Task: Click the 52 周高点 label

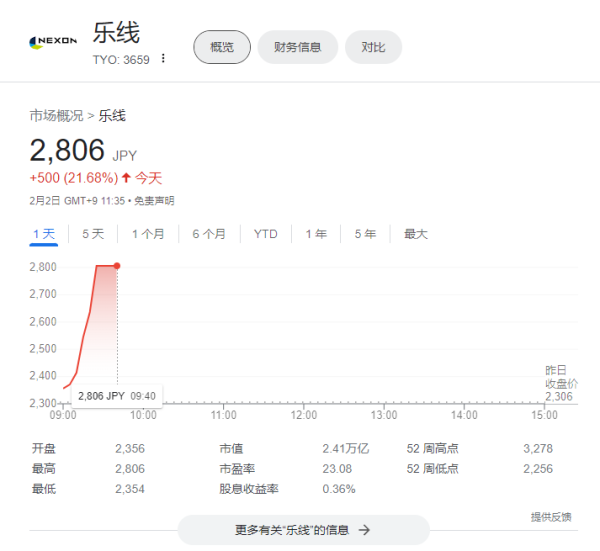Action: coord(432,448)
